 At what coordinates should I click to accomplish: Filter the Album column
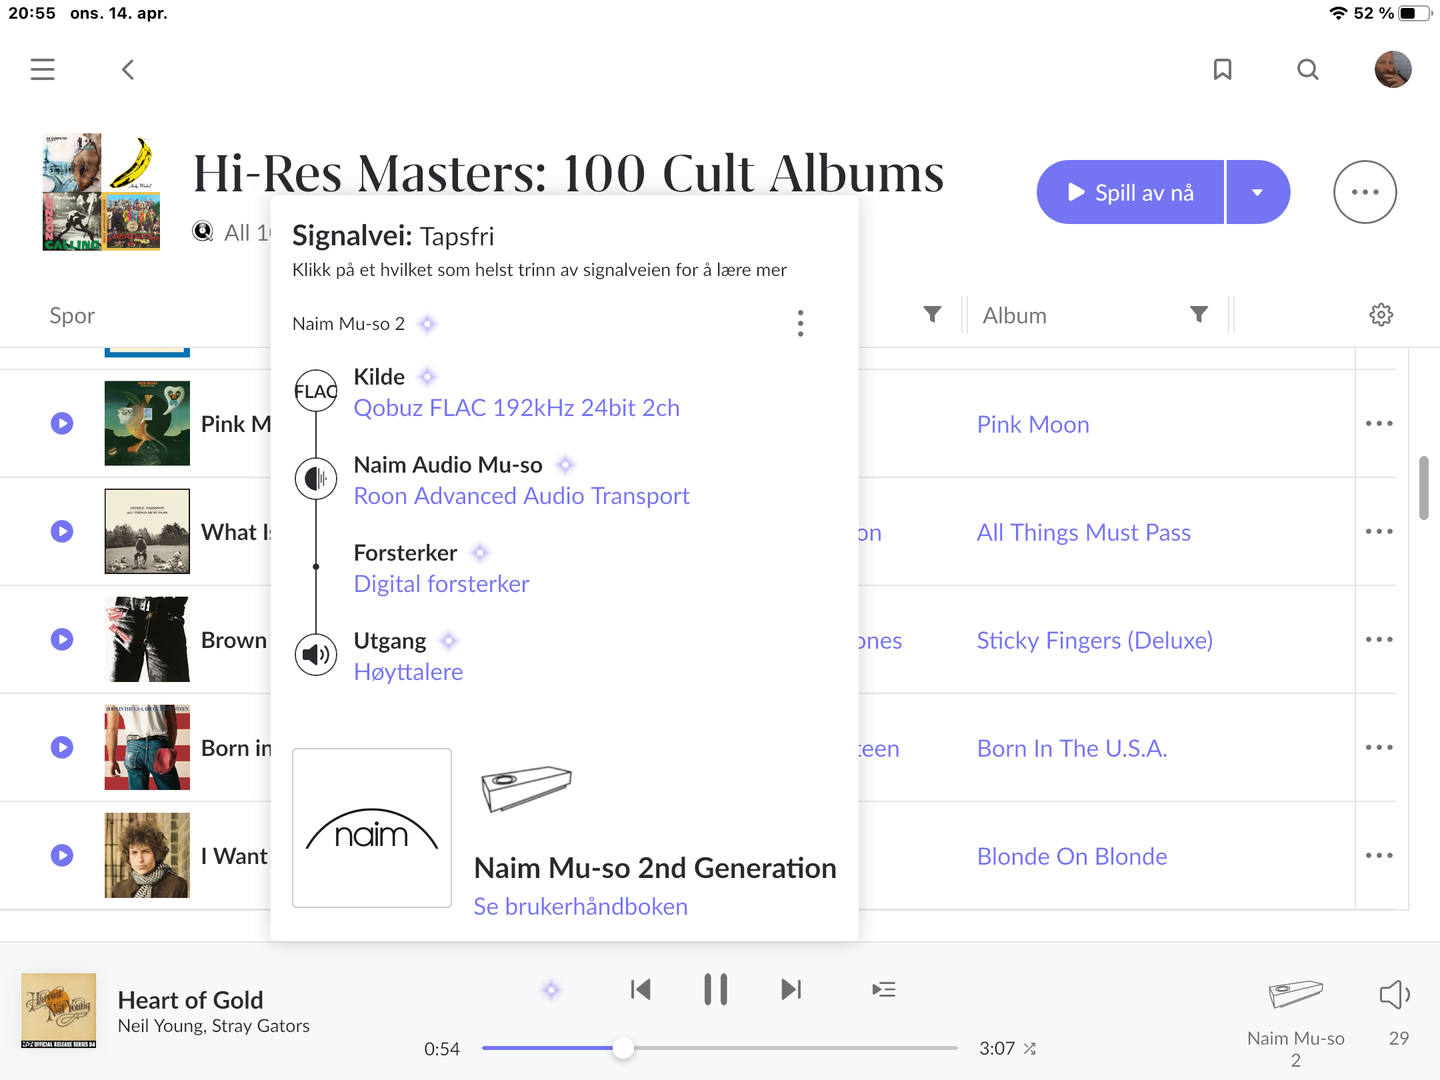point(1199,315)
